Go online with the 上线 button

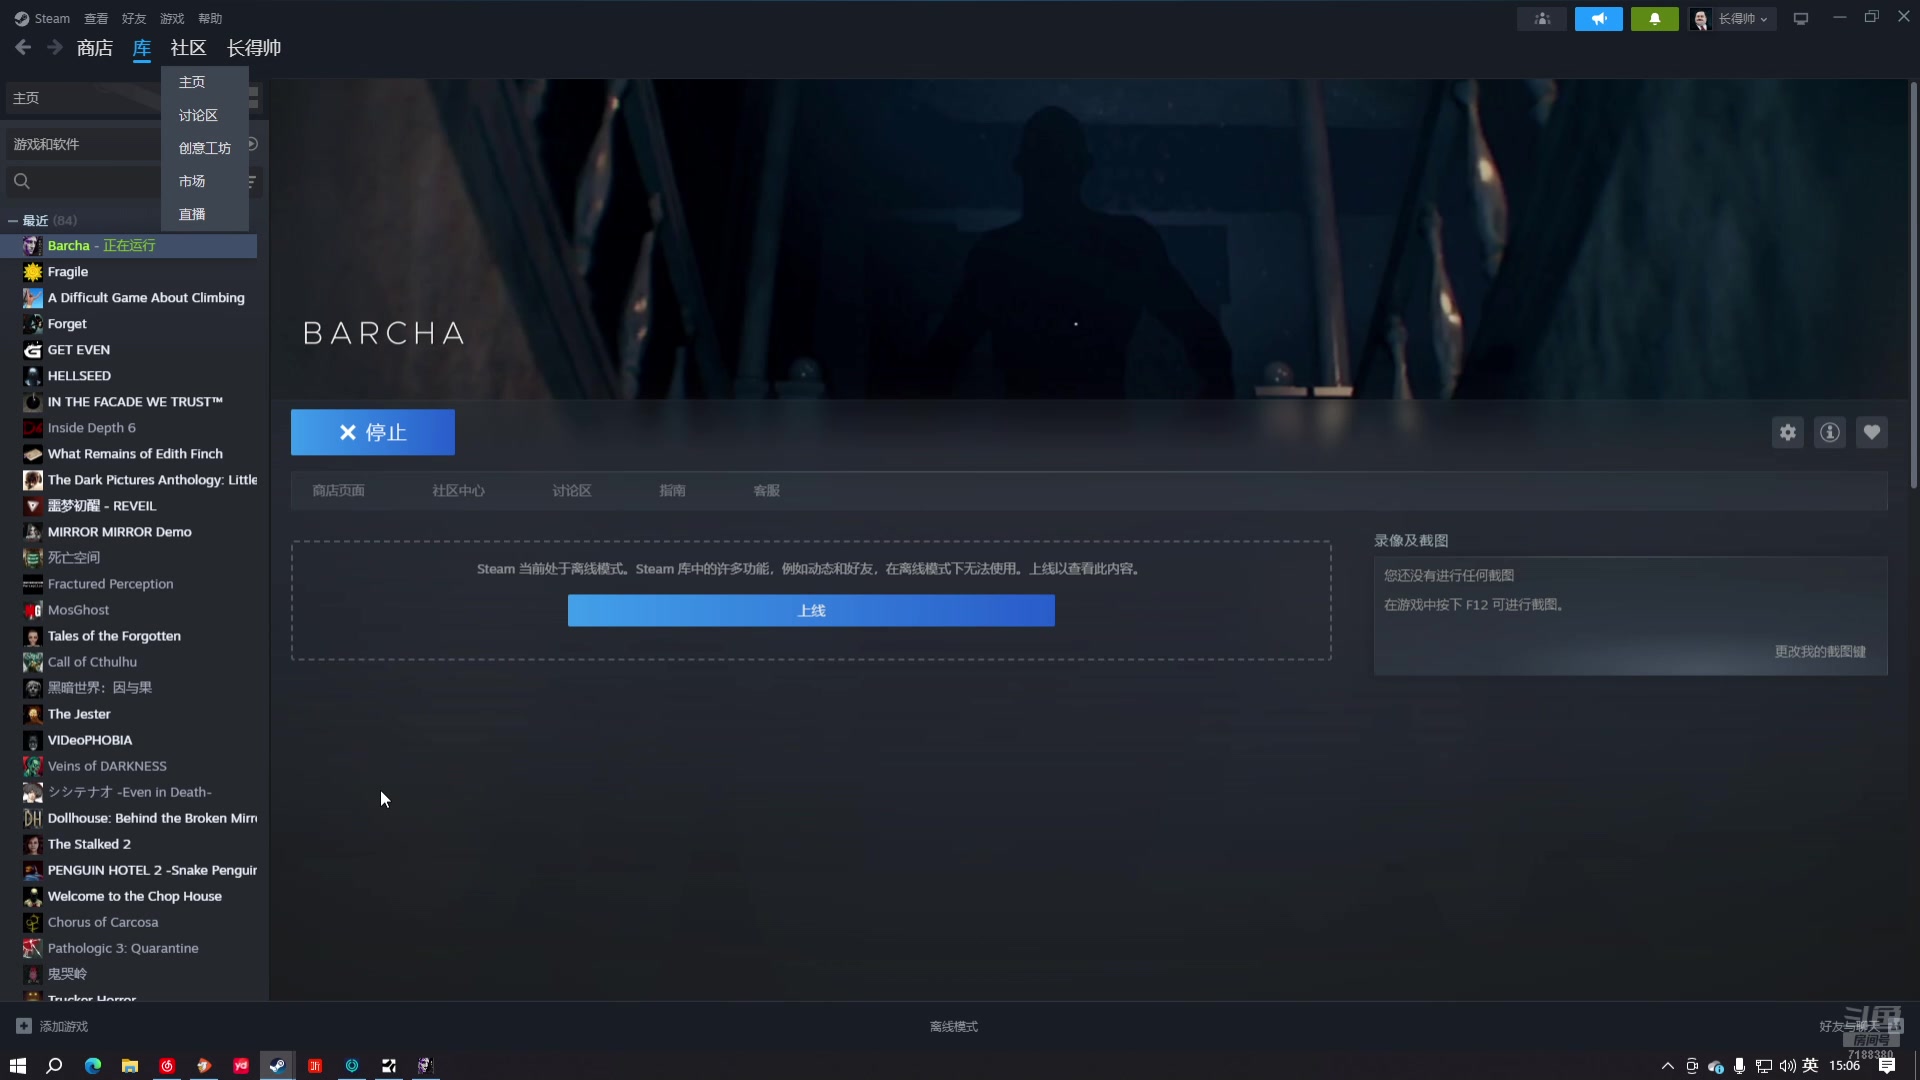[x=811, y=610]
